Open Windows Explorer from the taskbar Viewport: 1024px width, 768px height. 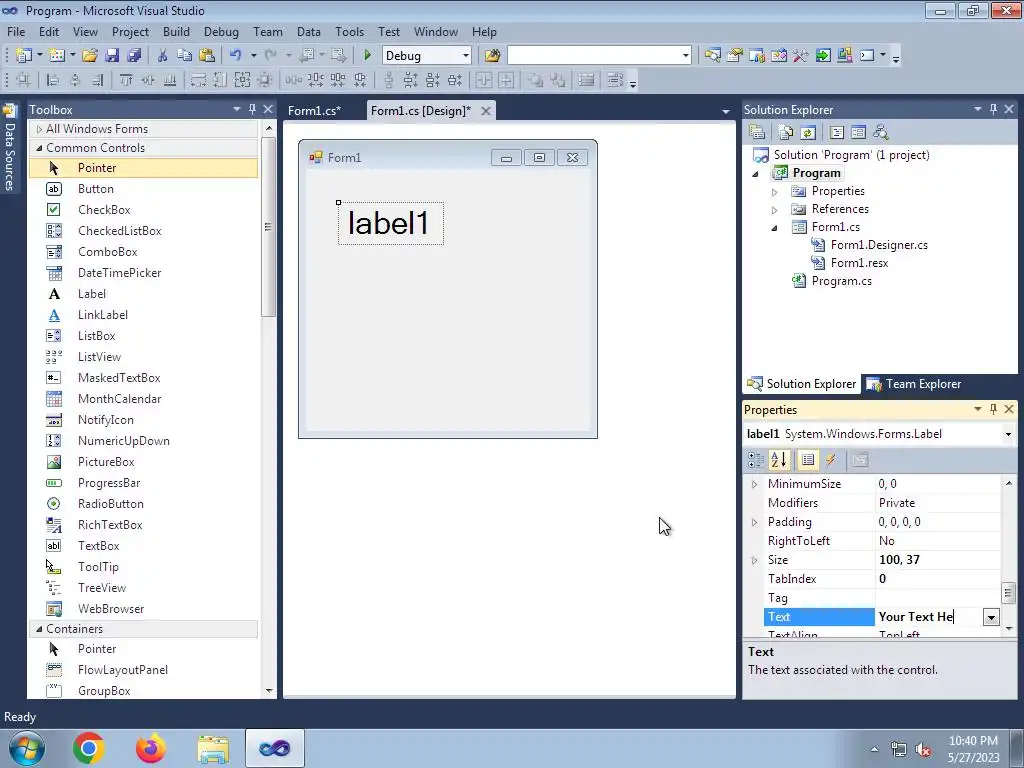click(213, 748)
